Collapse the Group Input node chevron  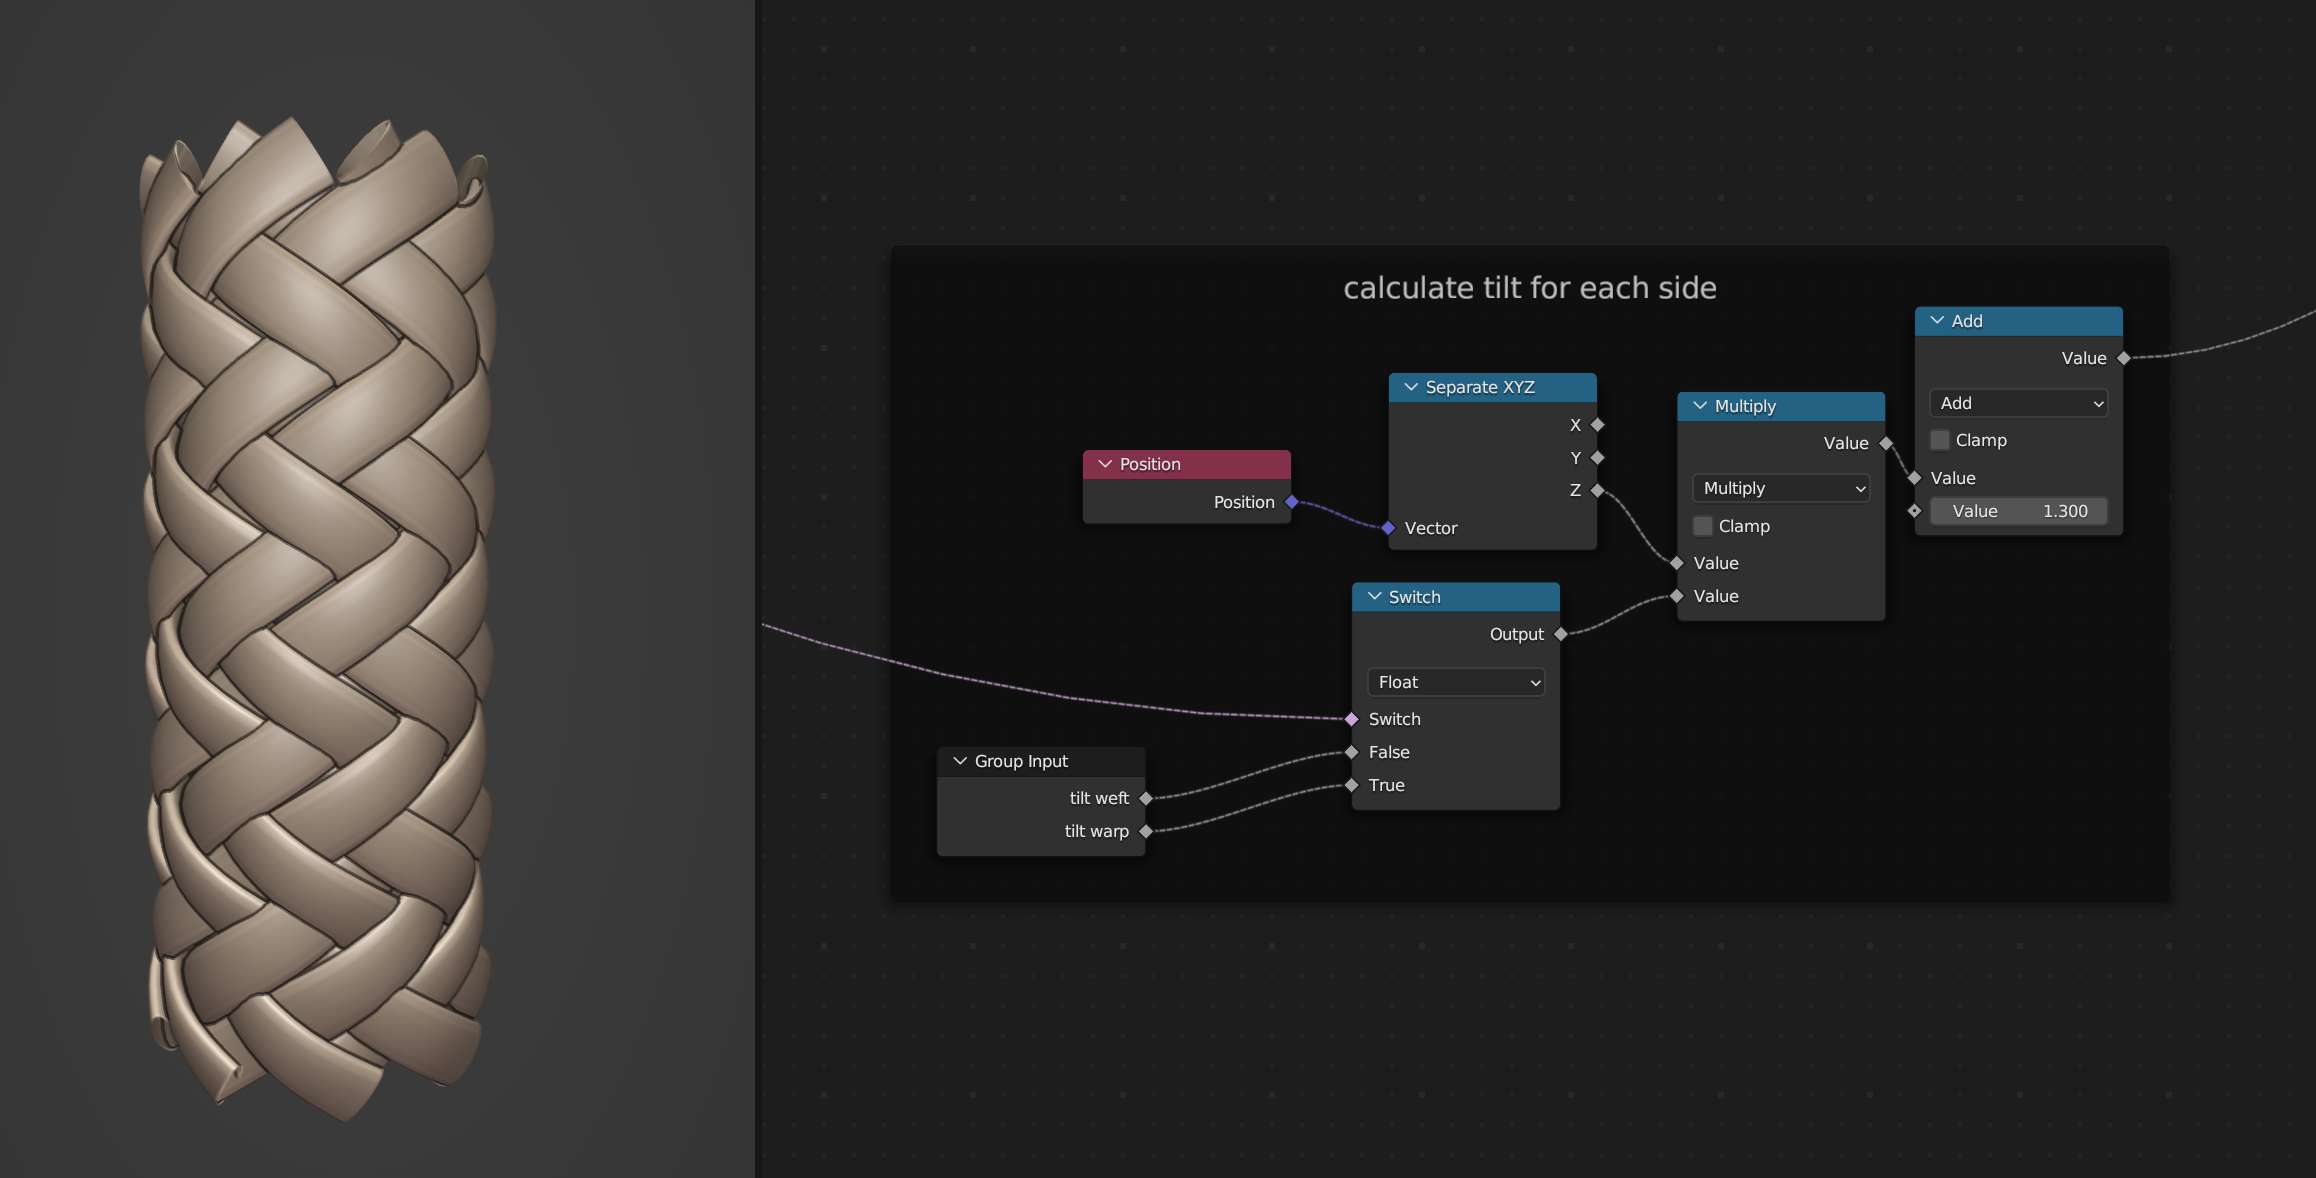click(x=959, y=761)
